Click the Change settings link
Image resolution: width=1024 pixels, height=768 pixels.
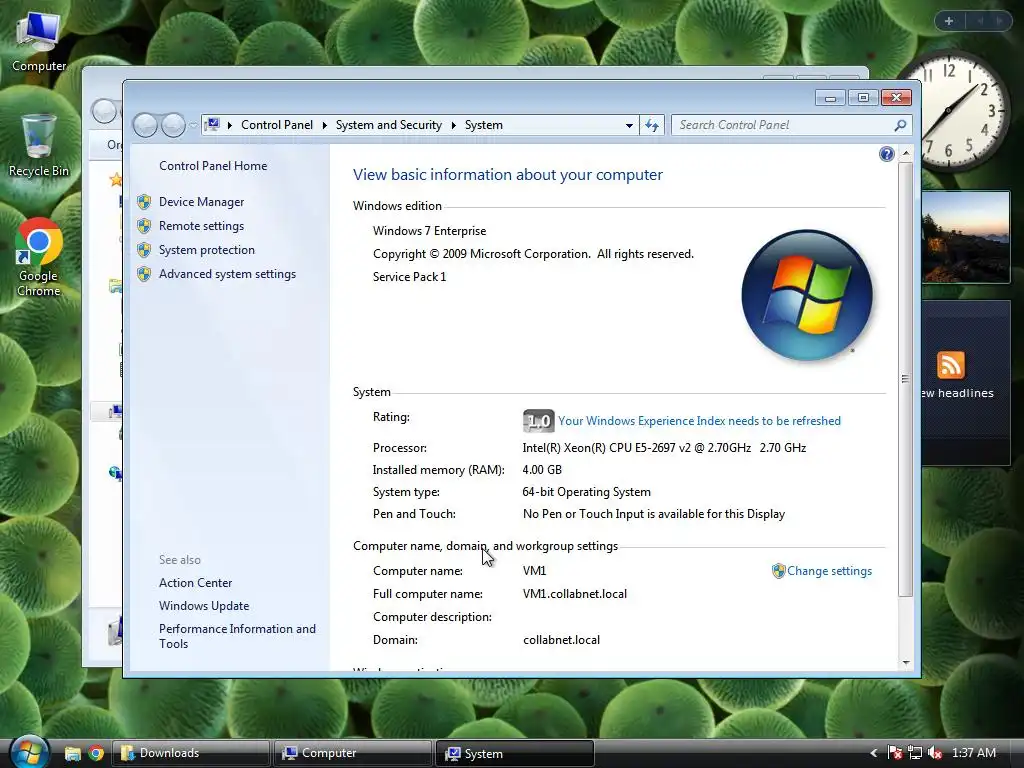tap(829, 571)
